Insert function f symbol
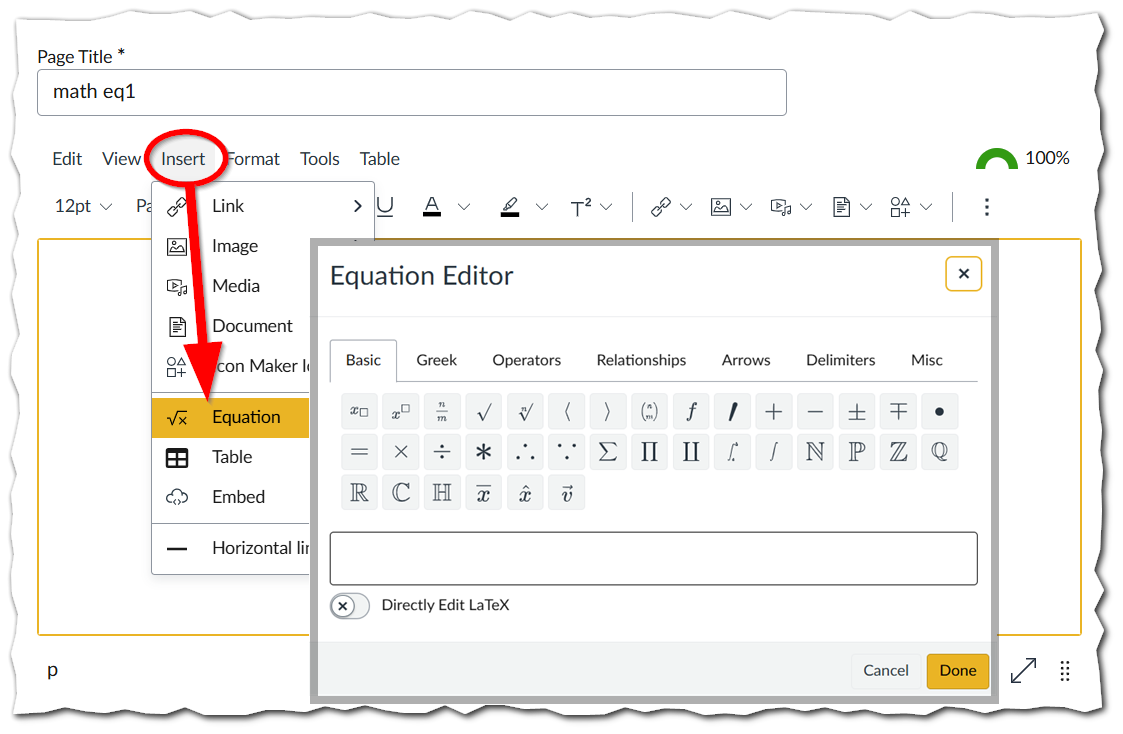This screenshot has height=734, width=1123. pyautogui.click(x=690, y=412)
